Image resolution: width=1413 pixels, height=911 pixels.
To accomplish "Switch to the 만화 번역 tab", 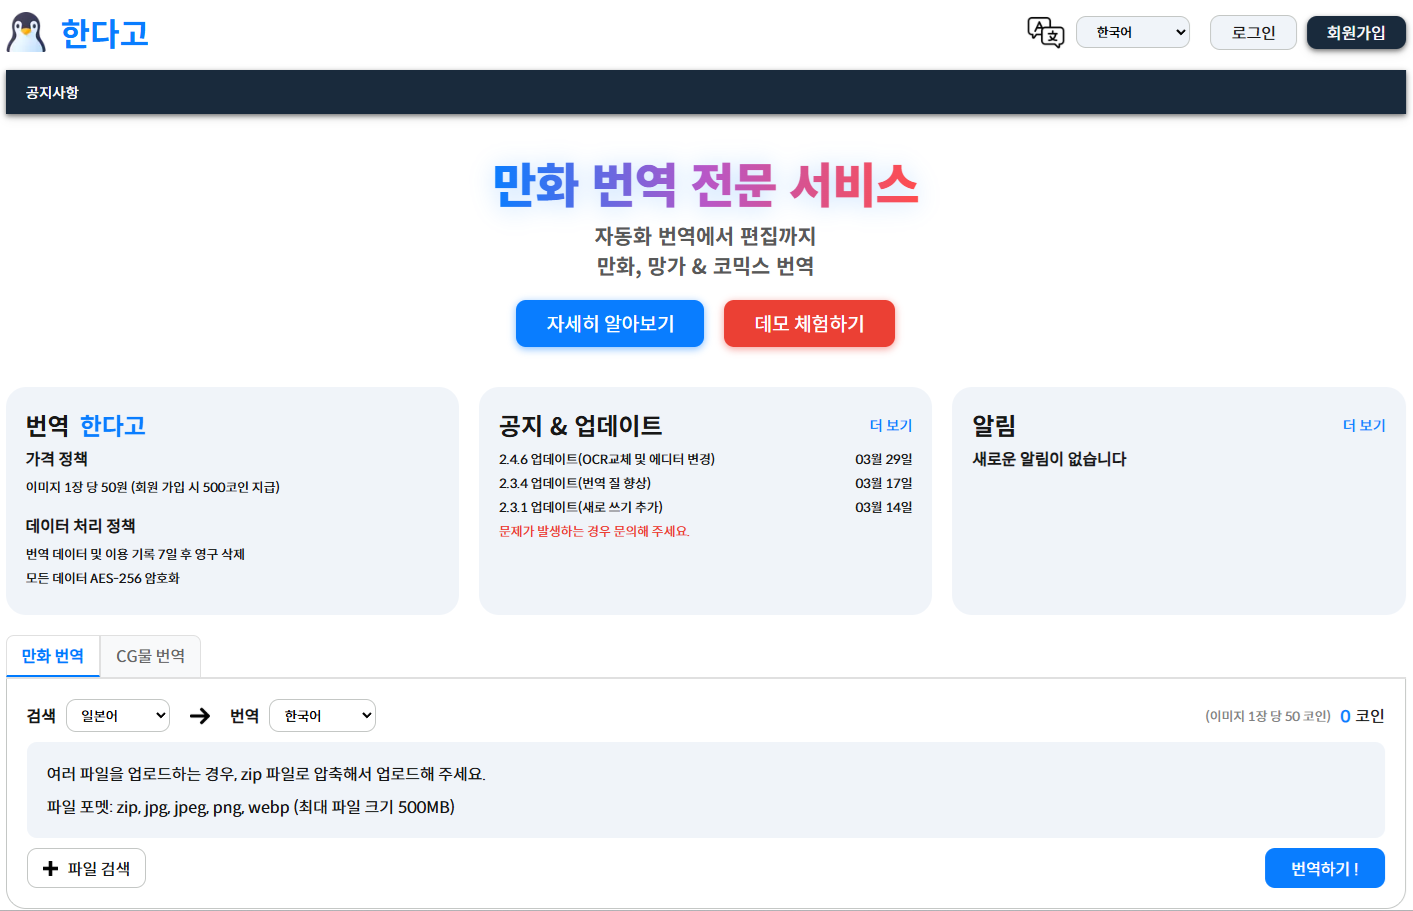I will (53, 656).
